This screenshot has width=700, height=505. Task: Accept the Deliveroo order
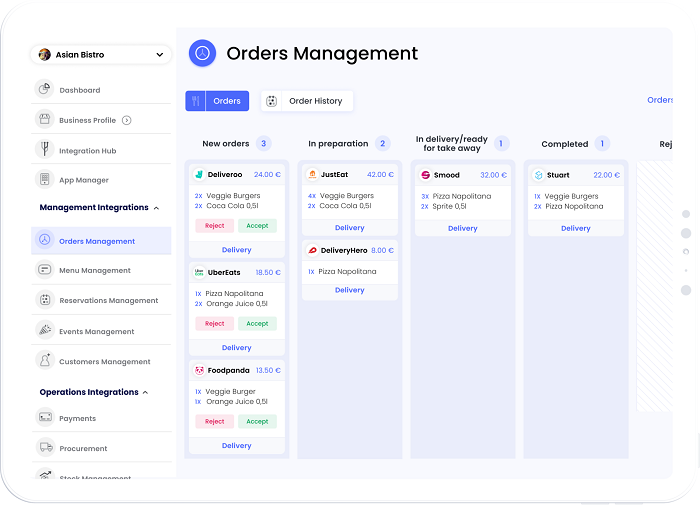pos(257,226)
